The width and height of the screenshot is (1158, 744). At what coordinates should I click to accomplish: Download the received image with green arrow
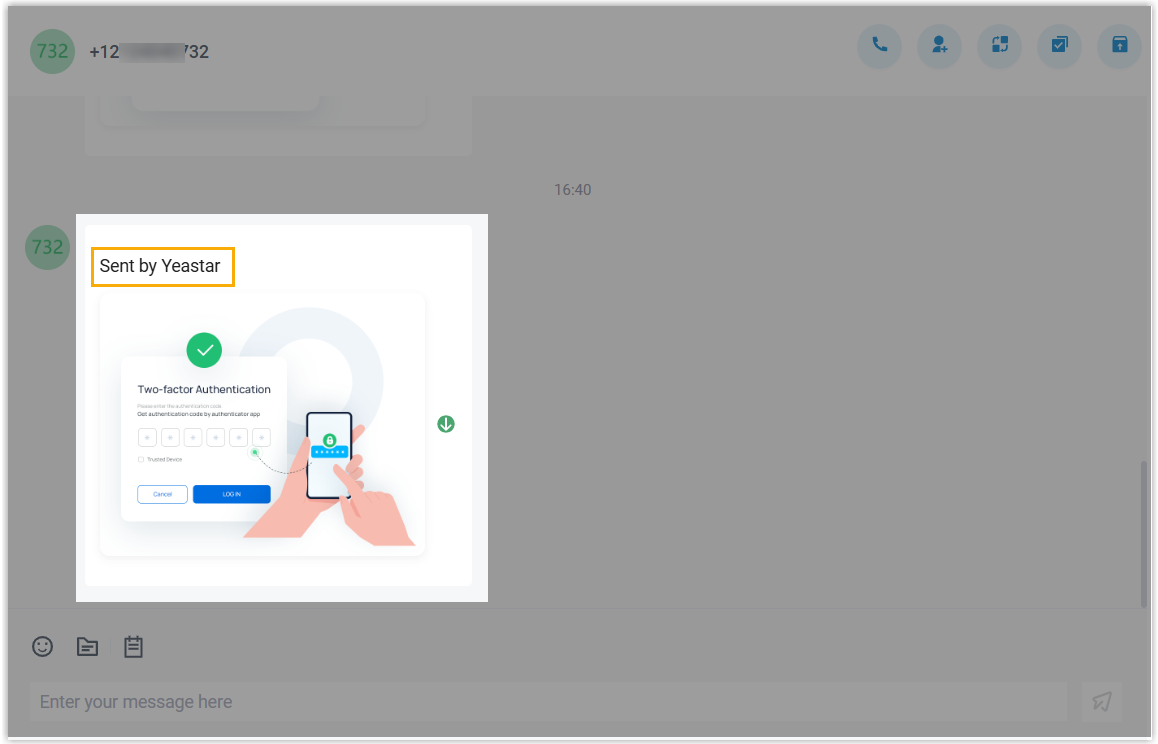click(446, 424)
